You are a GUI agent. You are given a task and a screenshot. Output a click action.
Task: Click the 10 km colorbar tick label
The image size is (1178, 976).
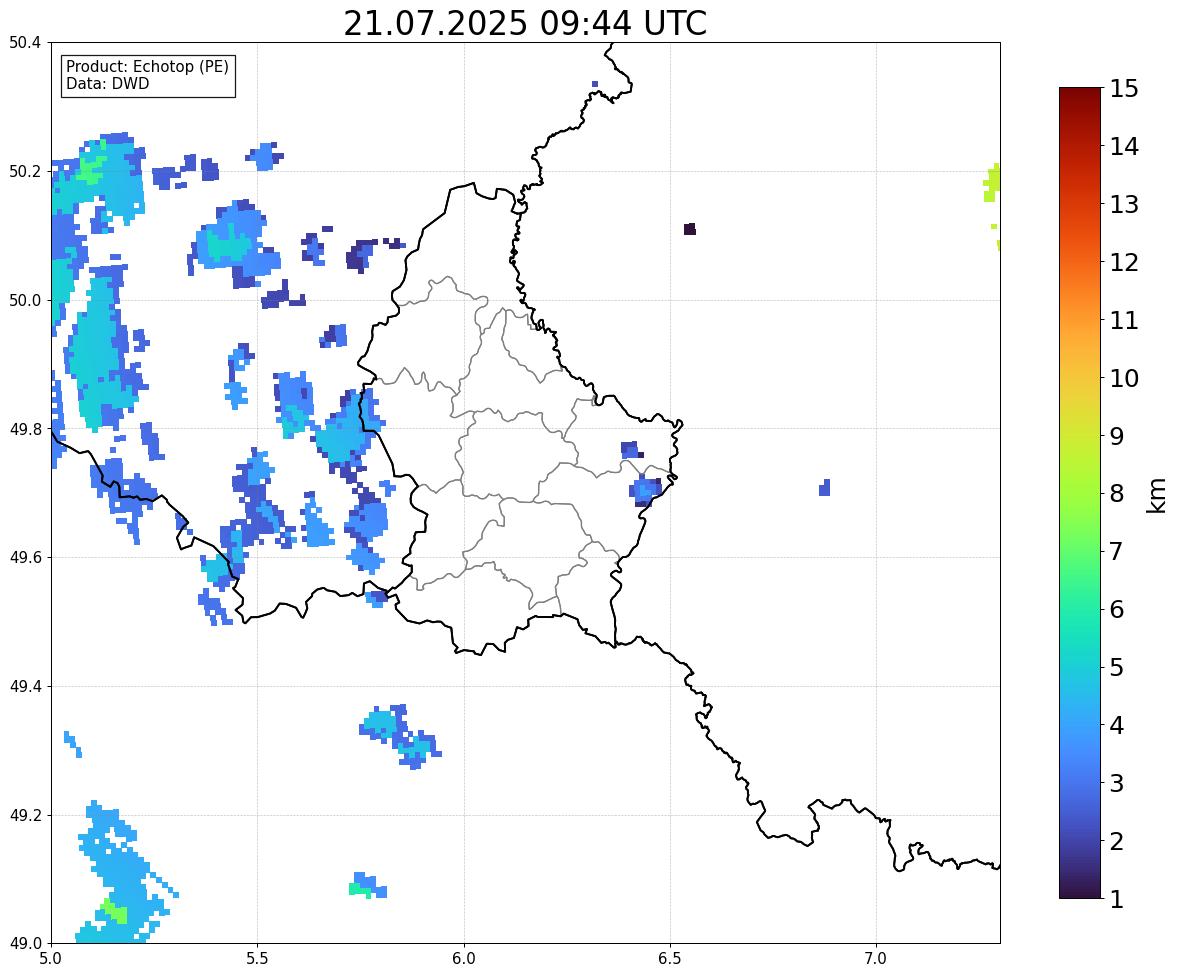click(1124, 378)
